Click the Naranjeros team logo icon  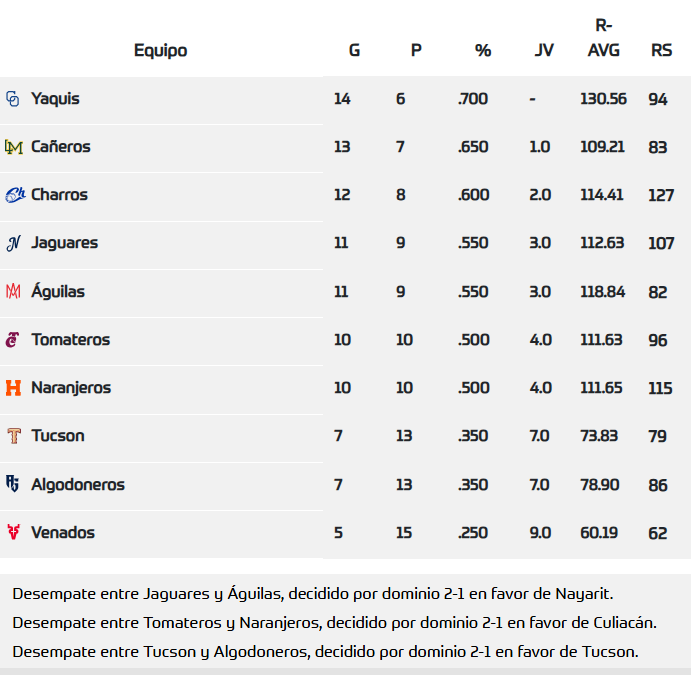pyautogui.click(x=13, y=388)
